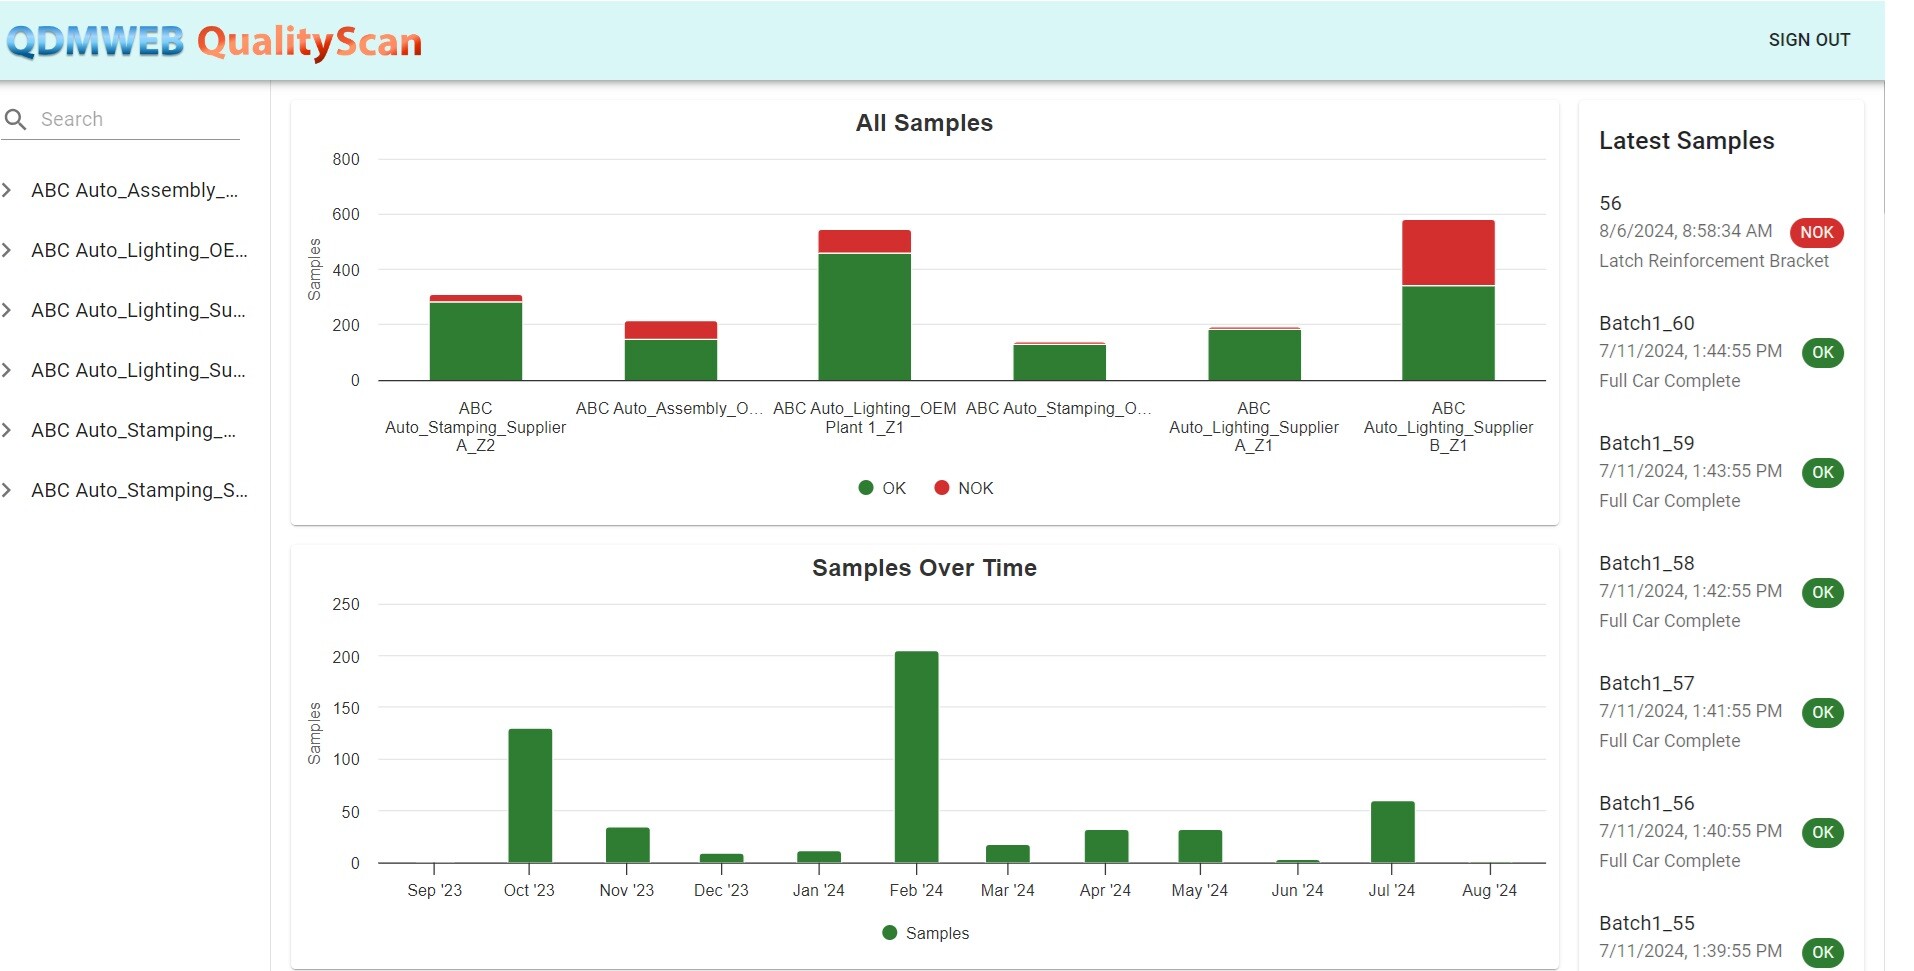Expand the ABC Auto_Lighting_OE node
This screenshot has width=1914, height=971.
(8, 250)
